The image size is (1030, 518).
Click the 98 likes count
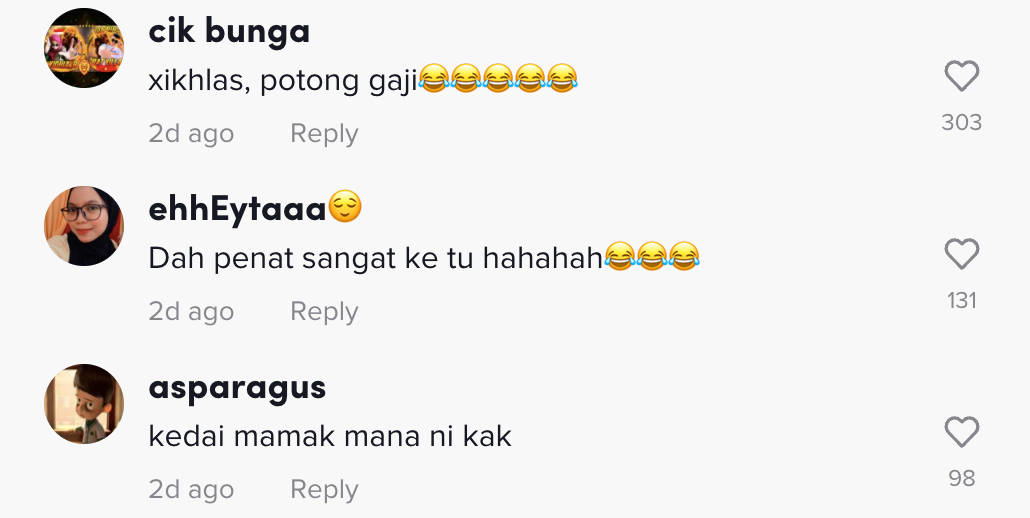(x=961, y=478)
